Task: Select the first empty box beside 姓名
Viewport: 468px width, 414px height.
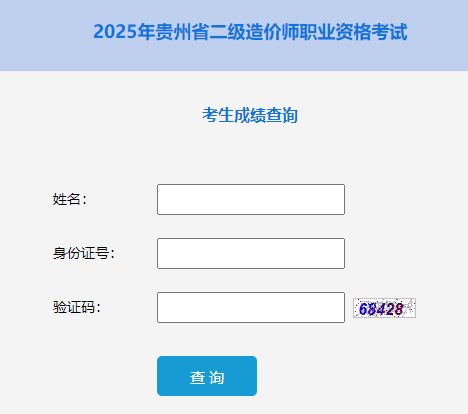Action: [251, 199]
